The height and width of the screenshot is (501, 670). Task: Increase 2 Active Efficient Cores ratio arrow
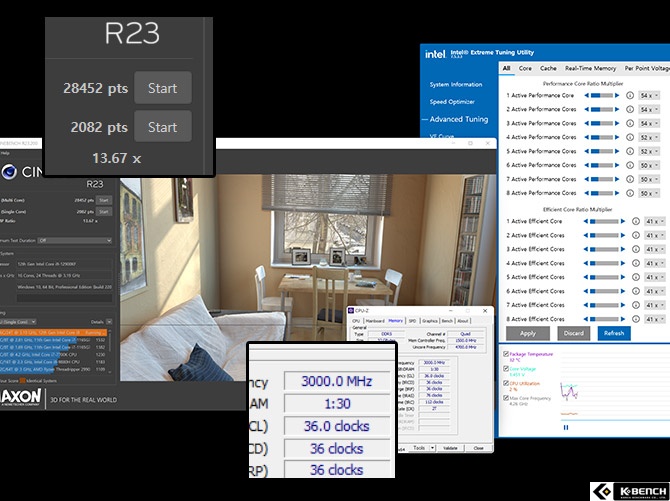[x=623, y=236]
